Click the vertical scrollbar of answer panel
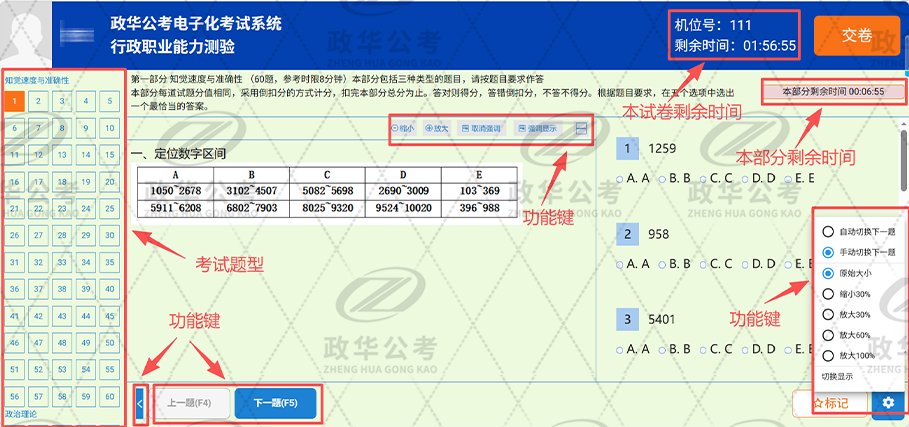Image resolution: width=909 pixels, height=427 pixels. [904, 159]
